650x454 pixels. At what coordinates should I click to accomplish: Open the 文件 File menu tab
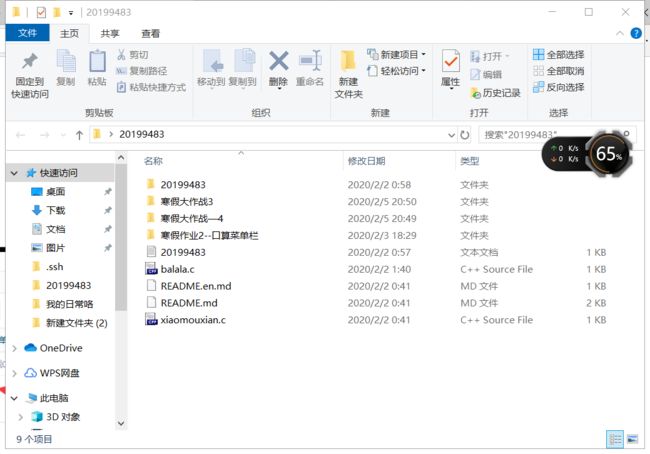click(x=27, y=33)
